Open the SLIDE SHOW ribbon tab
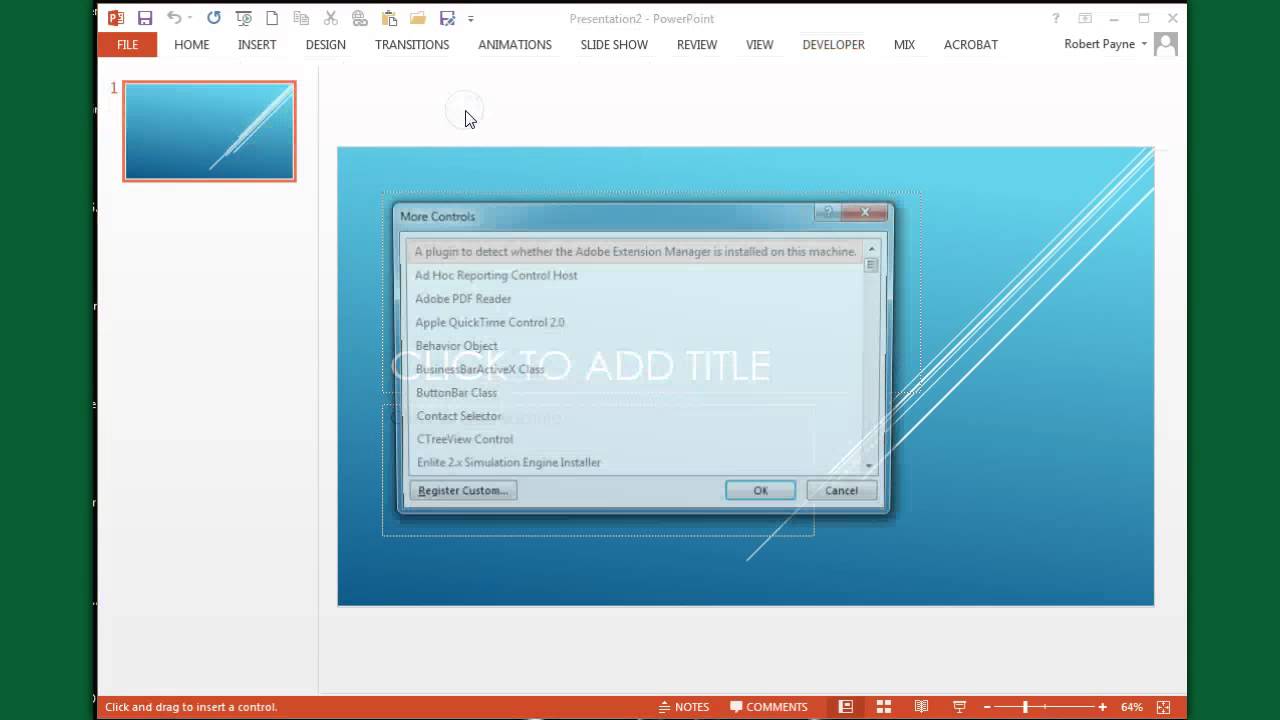The image size is (1280, 720). click(x=614, y=45)
